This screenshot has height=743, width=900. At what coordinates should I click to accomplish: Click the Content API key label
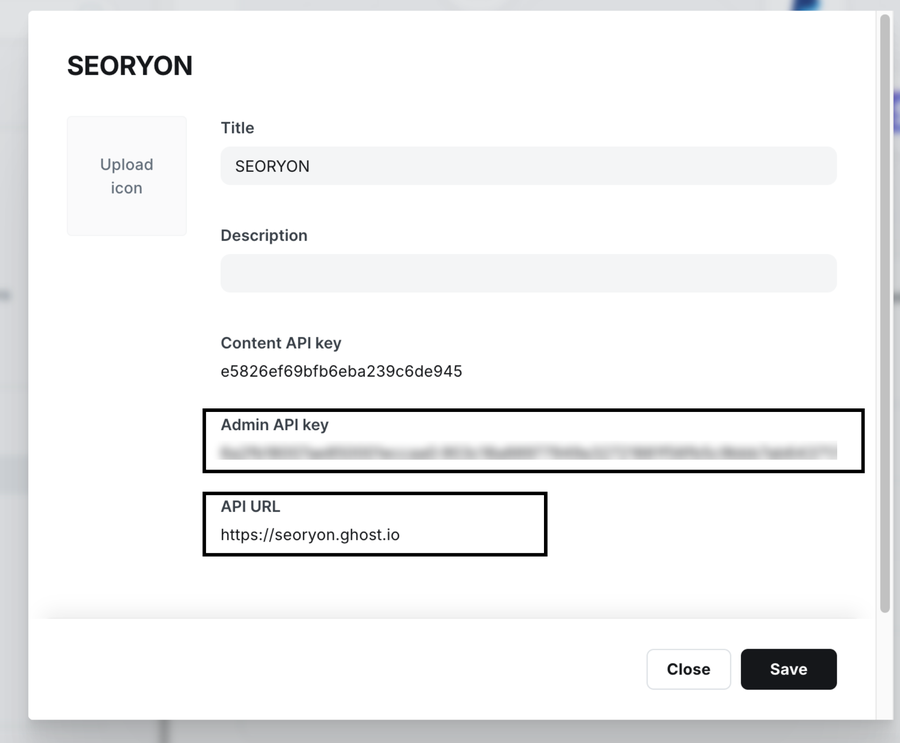pyautogui.click(x=281, y=343)
